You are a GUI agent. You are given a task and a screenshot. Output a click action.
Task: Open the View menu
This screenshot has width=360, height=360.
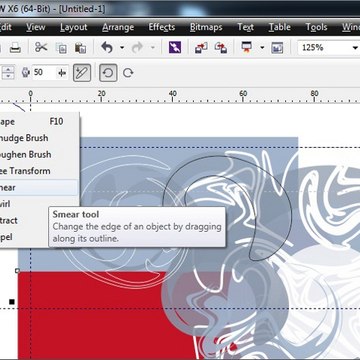click(x=36, y=27)
